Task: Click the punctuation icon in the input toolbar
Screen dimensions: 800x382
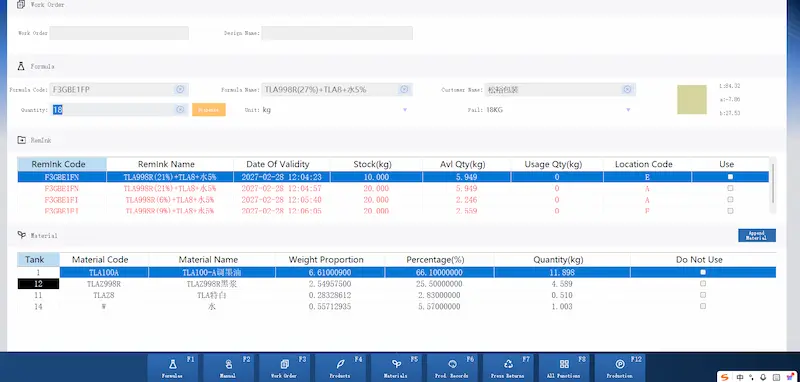Action: [752, 377]
